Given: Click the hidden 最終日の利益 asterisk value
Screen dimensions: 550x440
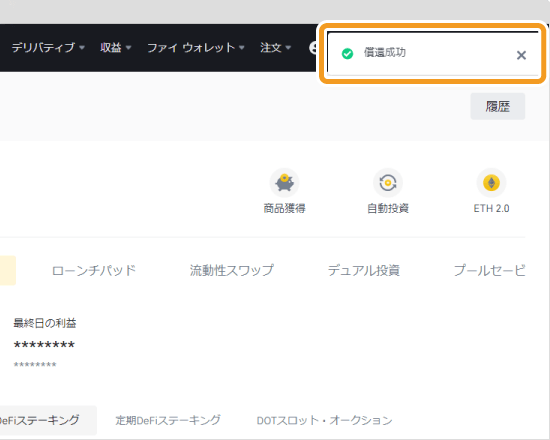Looking at the screenshot, I should [x=44, y=345].
